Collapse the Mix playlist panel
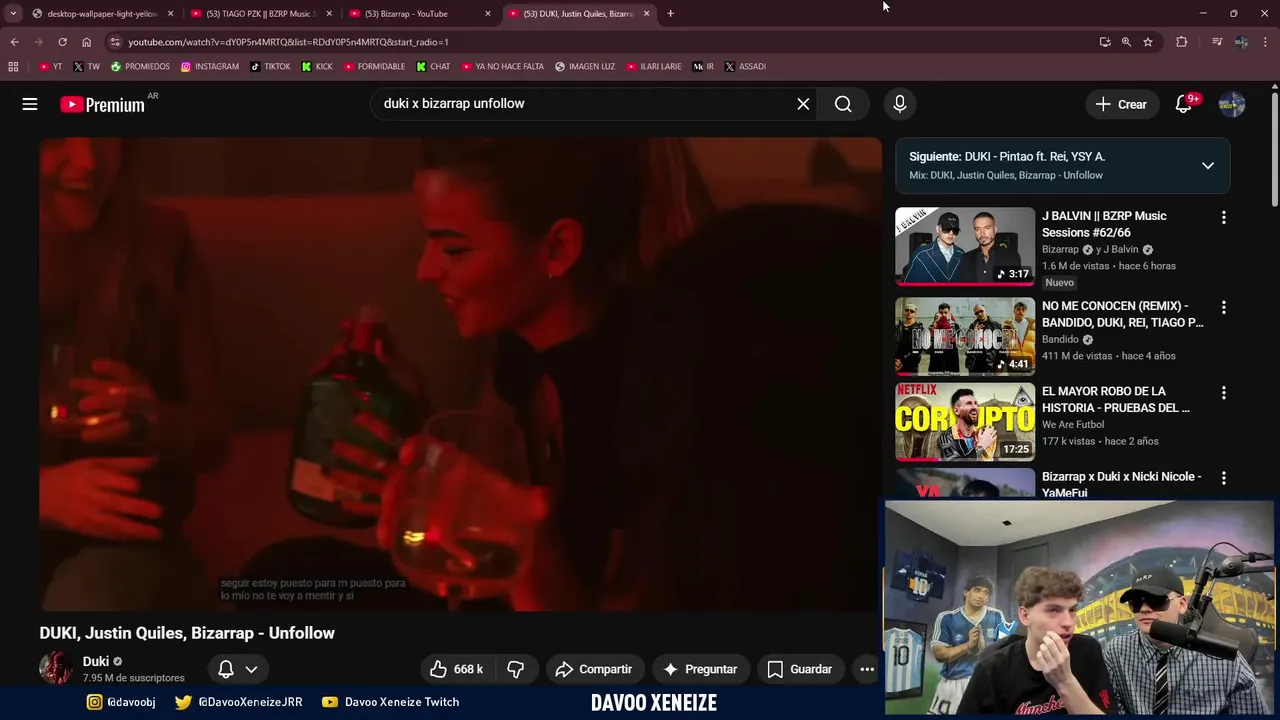 [1208, 166]
